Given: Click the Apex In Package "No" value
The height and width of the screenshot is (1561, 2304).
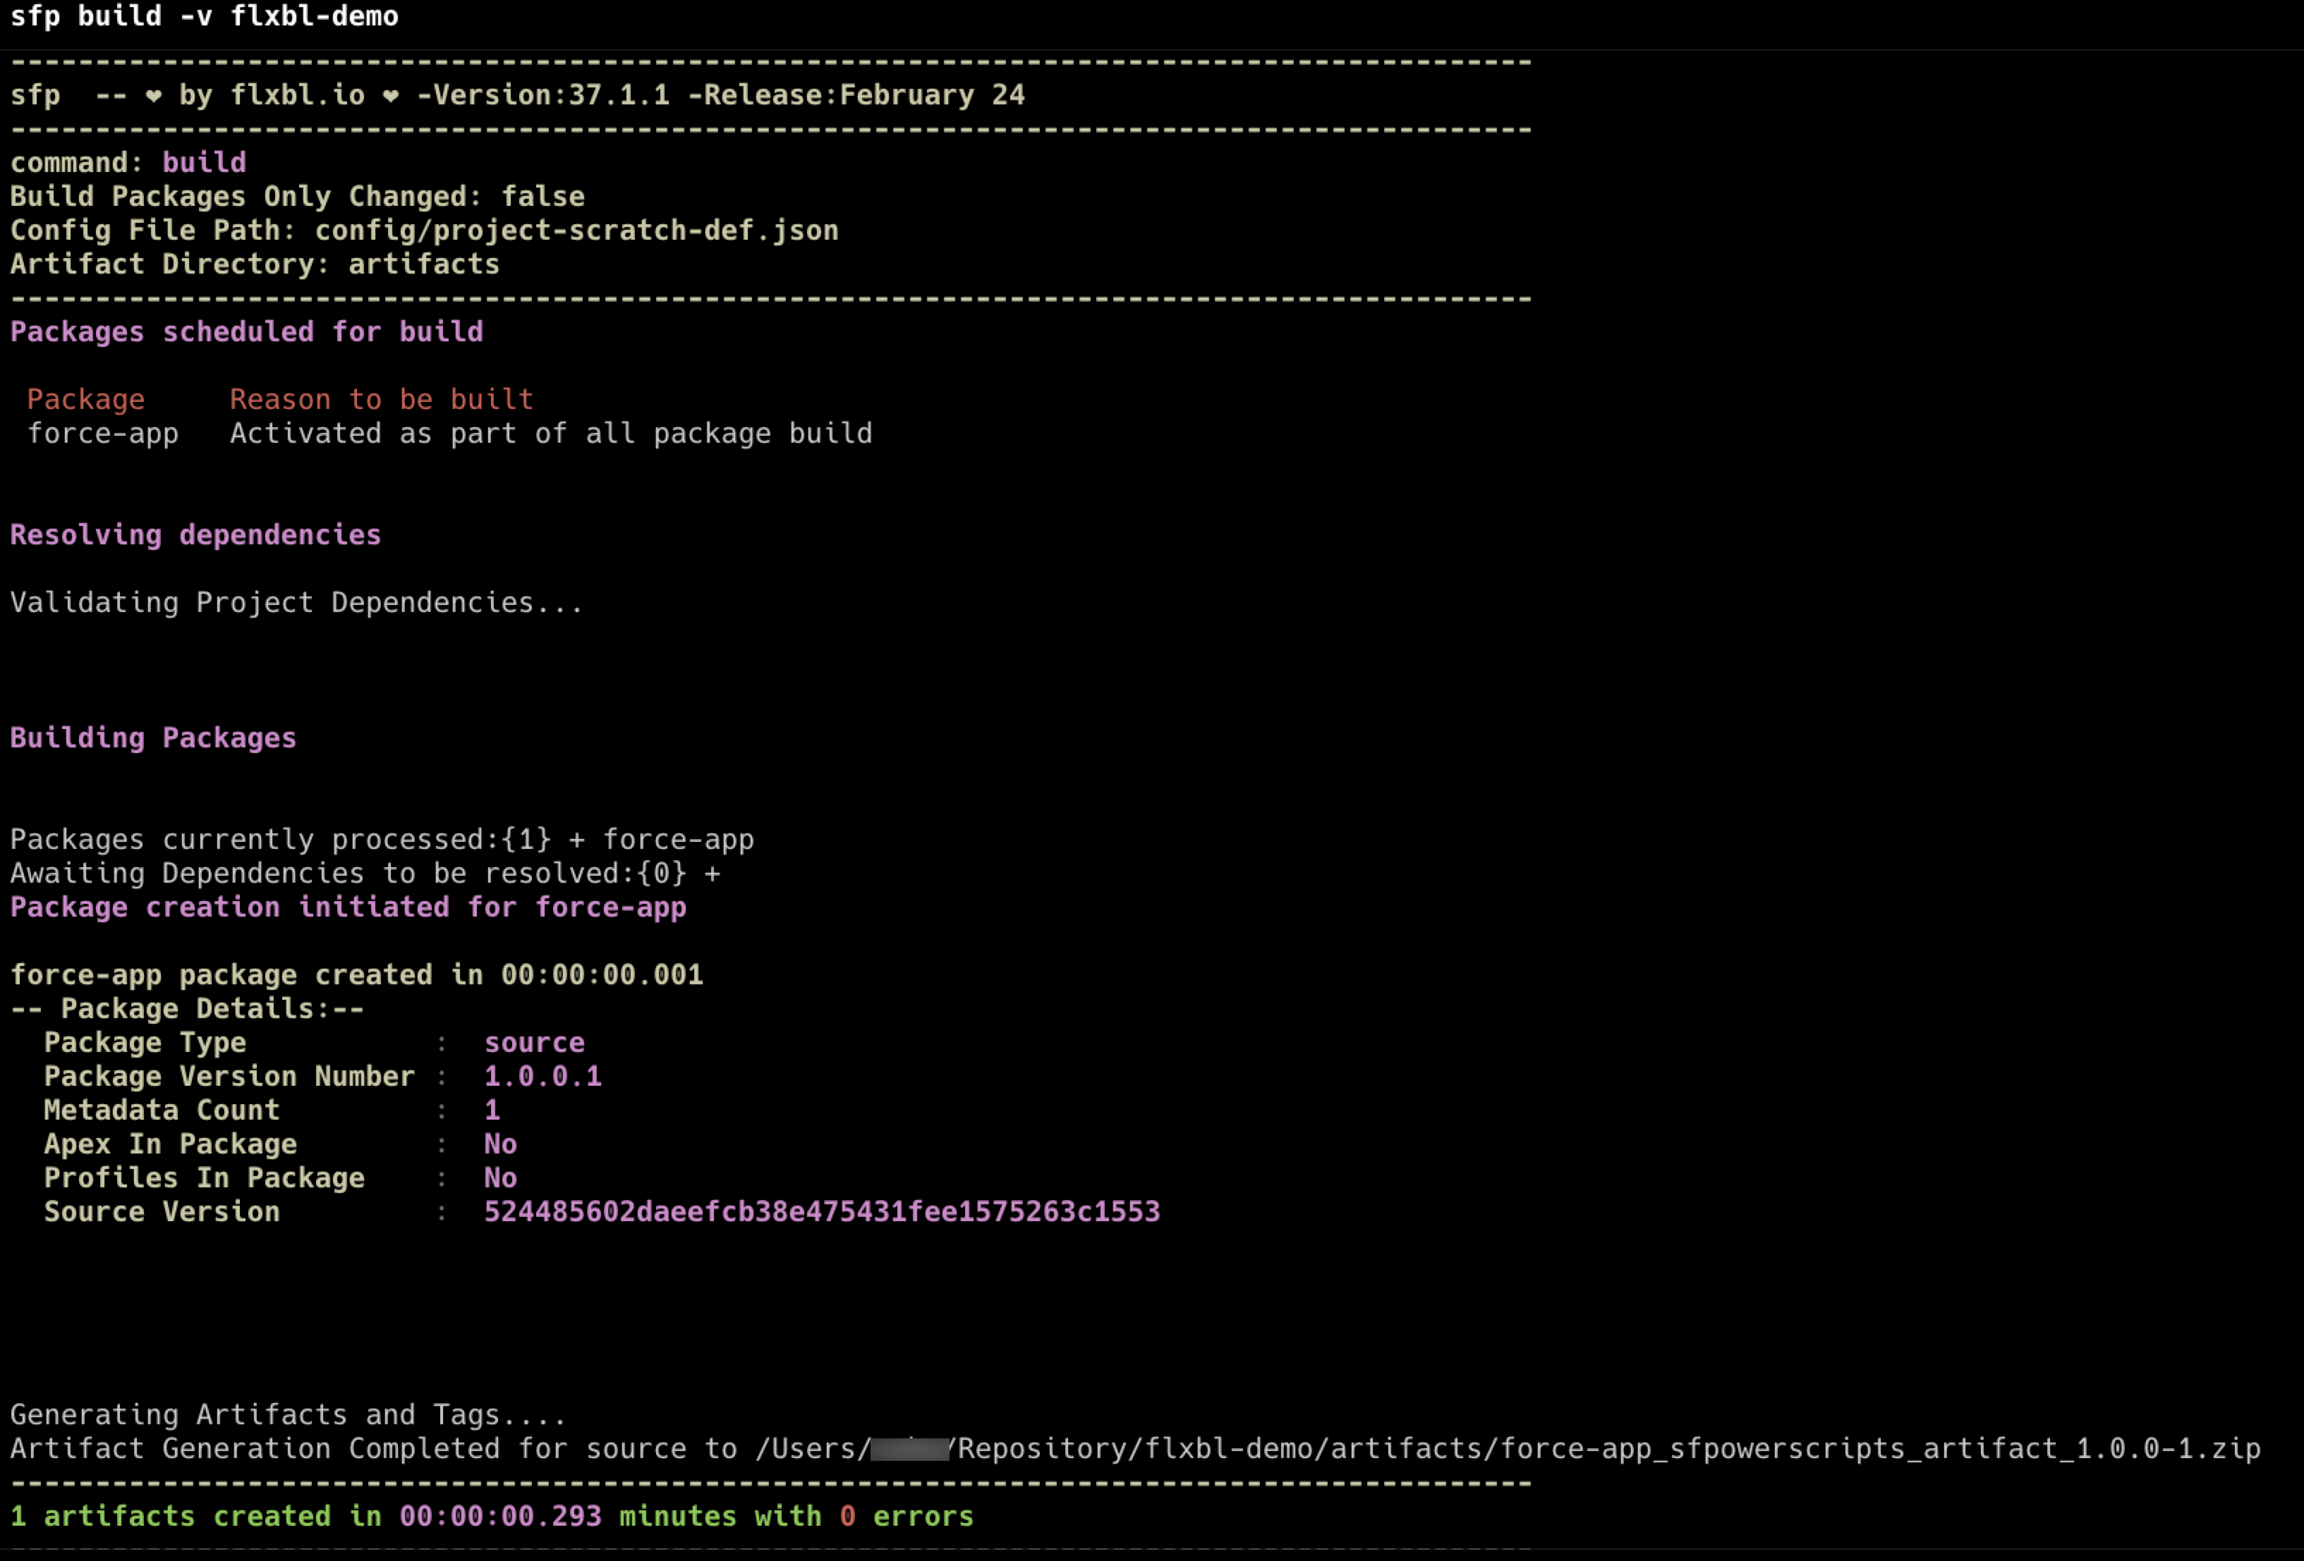Looking at the screenshot, I should 500,1144.
